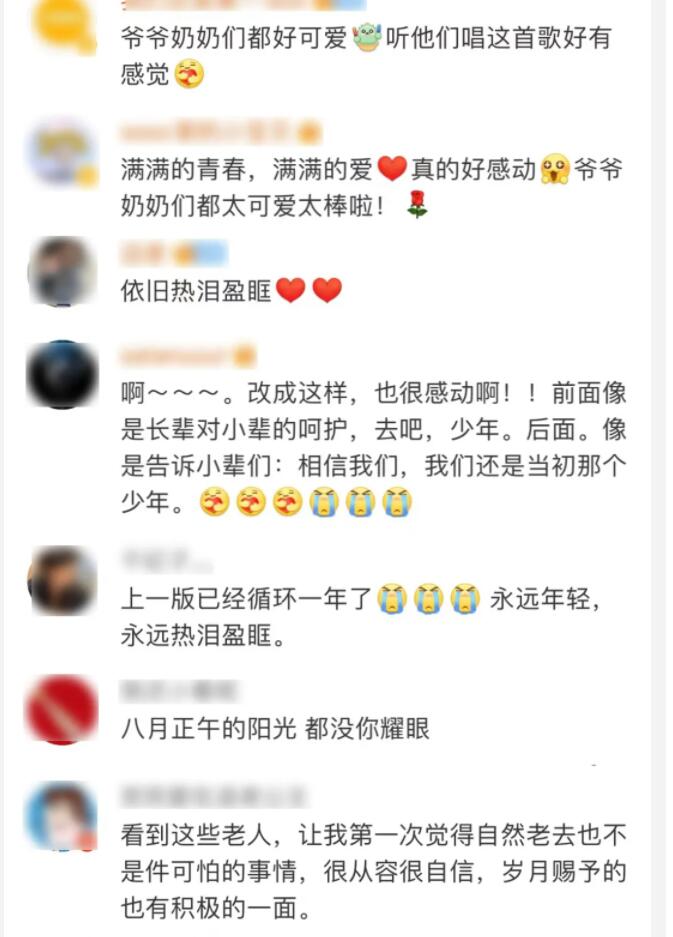Tap the shocked face emoji after 真的好感动
673x937 pixels.
coord(555,169)
